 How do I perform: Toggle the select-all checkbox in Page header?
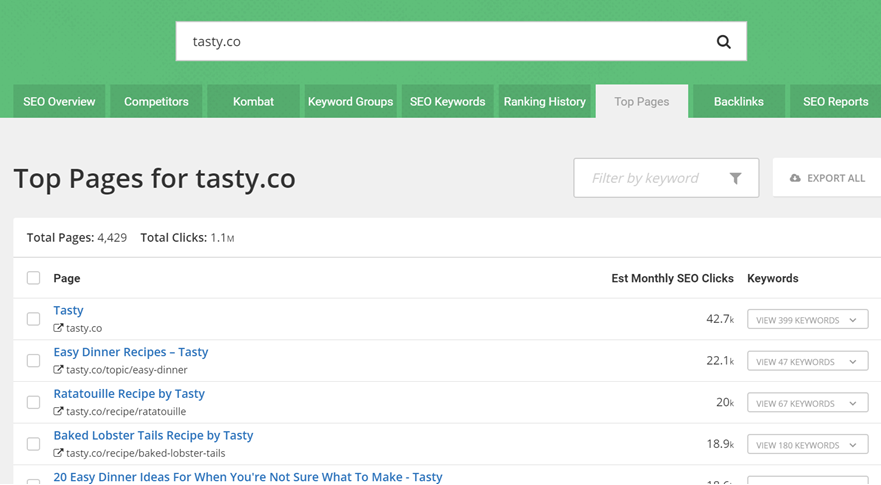[x=34, y=278]
